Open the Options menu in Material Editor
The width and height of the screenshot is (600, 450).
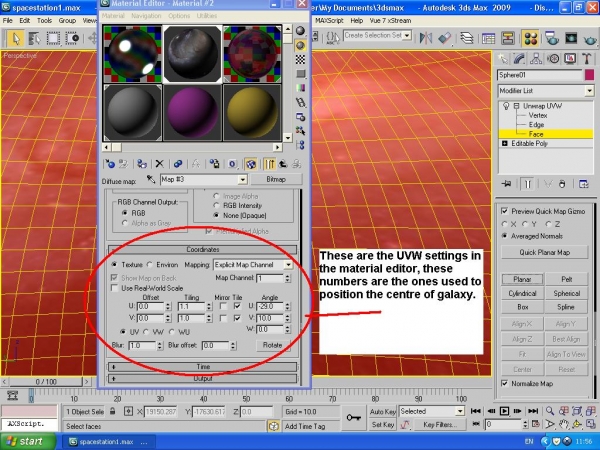(179, 16)
